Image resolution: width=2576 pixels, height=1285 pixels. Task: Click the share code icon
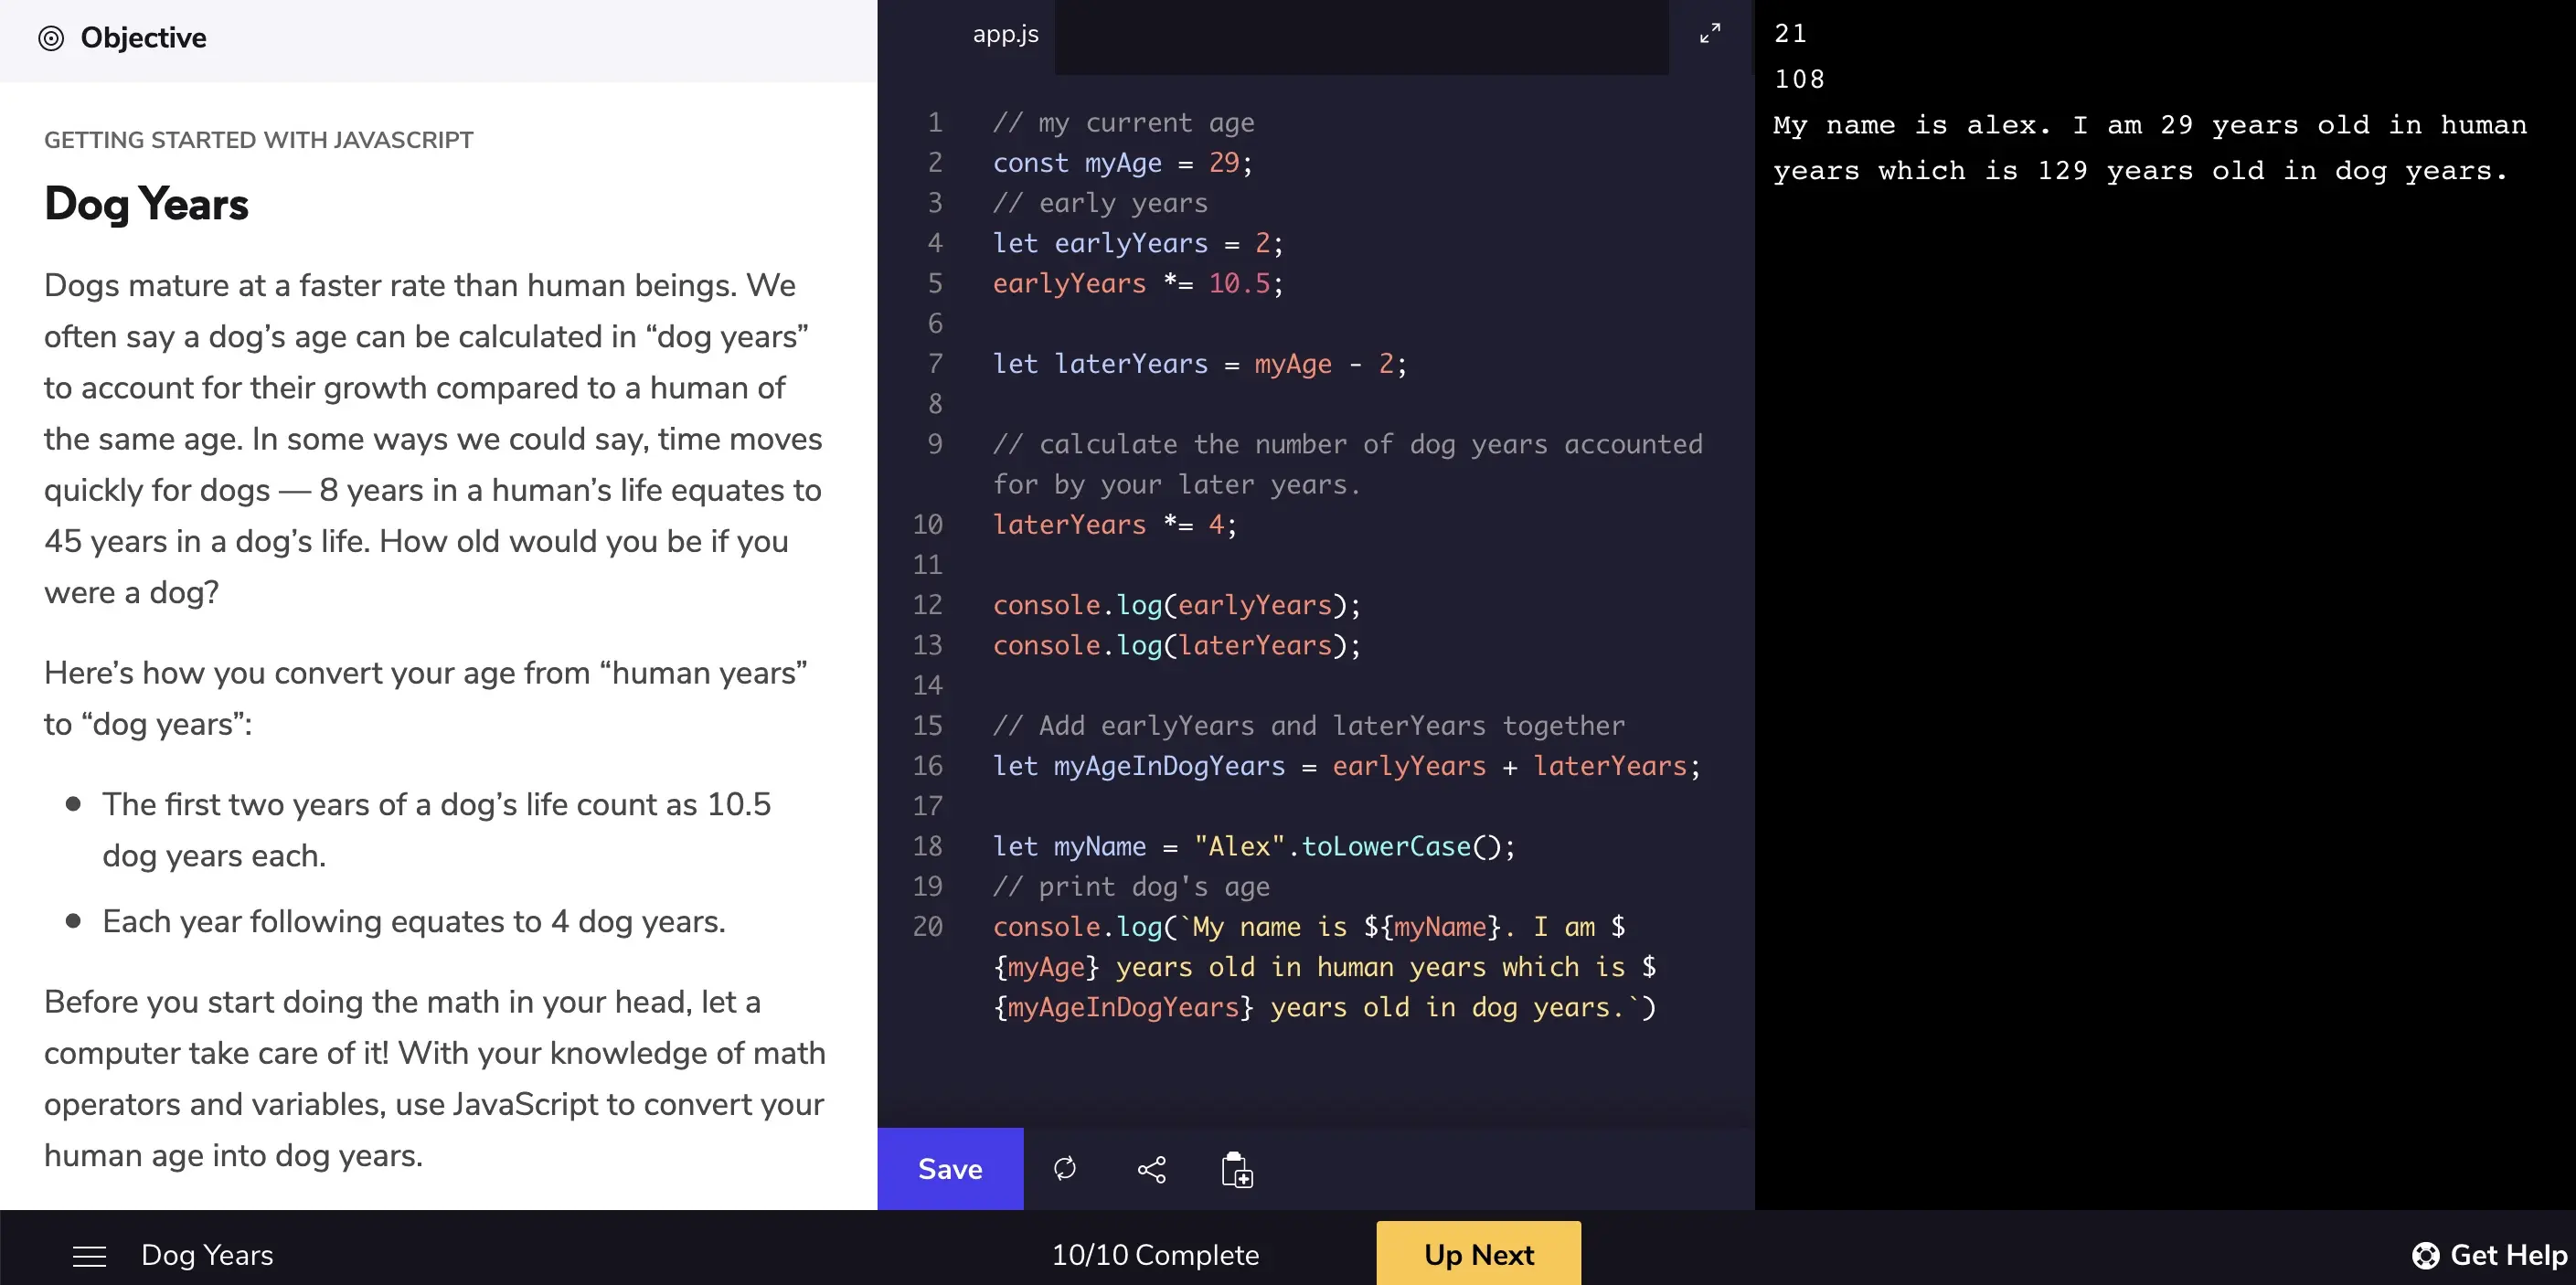pyautogui.click(x=1151, y=1169)
